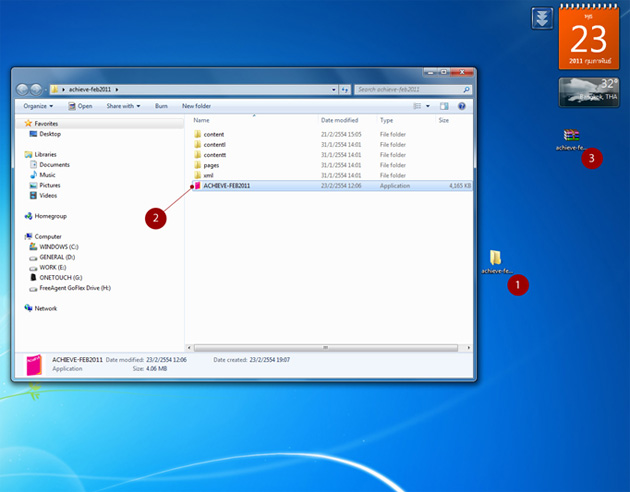The image size is (630, 492).
Task: Expand the arrow after achieve-feb2011 in path
Action: pyautogui.click(x=117, y=90)
